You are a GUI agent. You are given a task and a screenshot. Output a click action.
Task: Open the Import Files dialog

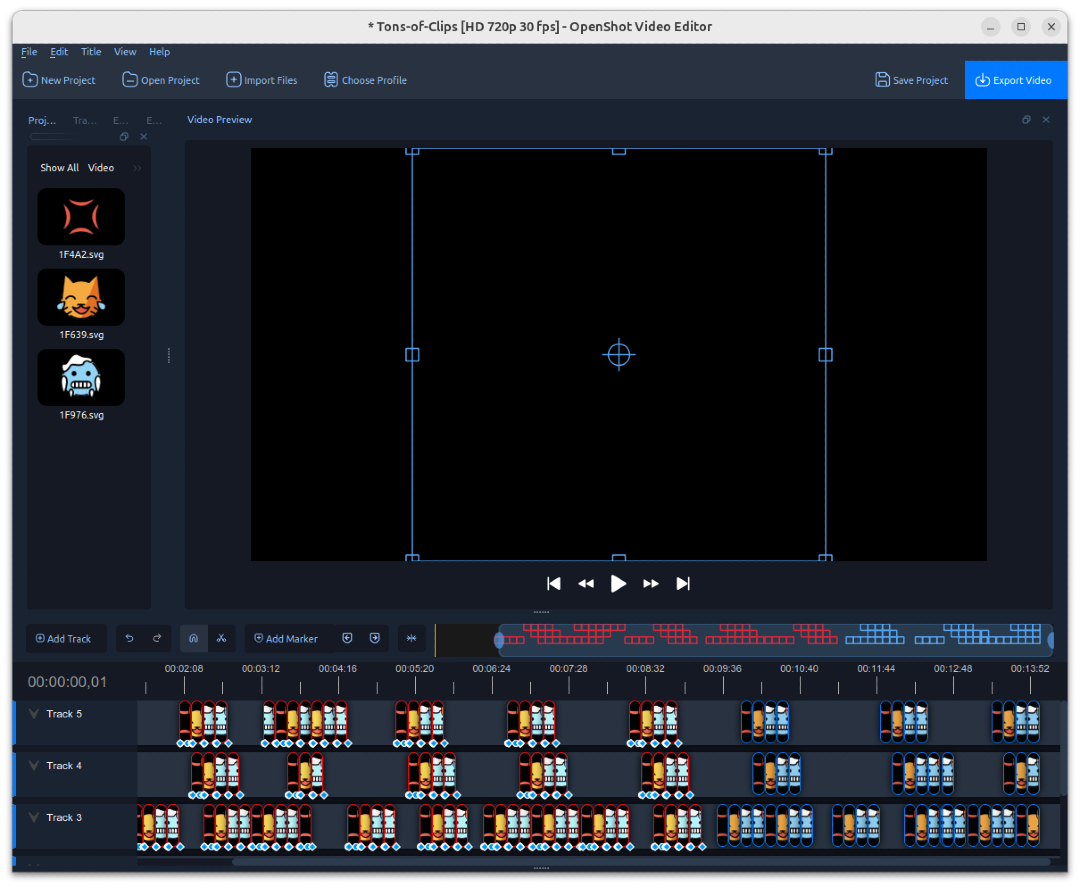[x=262, y=80]
